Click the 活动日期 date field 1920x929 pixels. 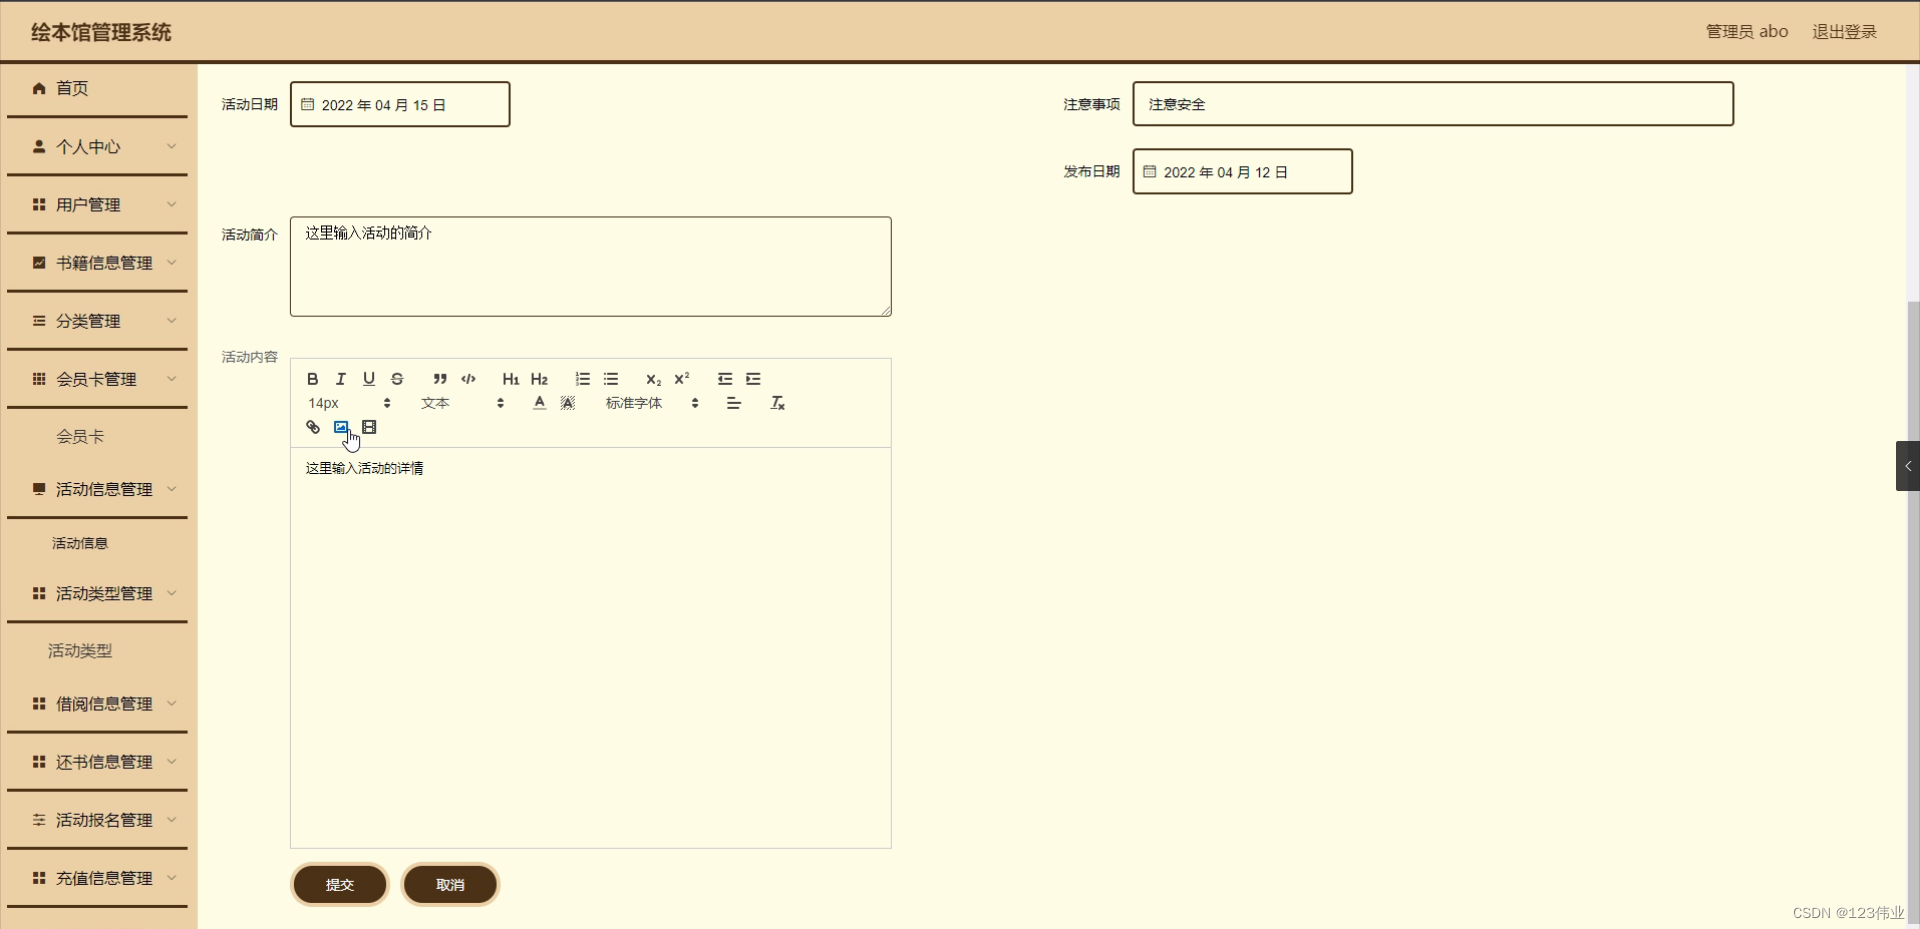click(x=400, y=104)
